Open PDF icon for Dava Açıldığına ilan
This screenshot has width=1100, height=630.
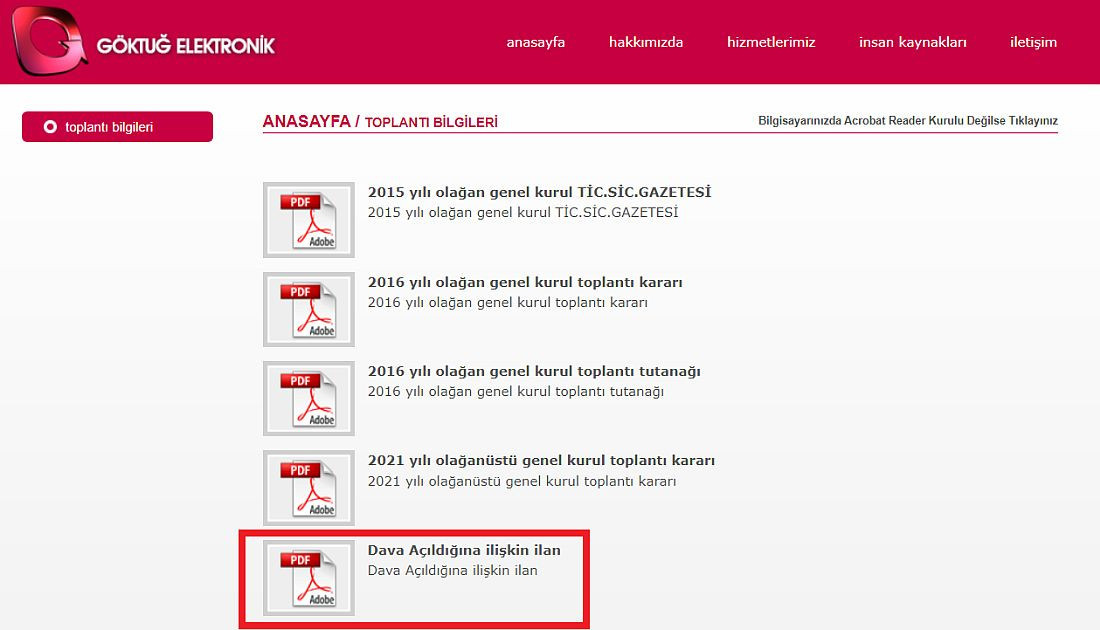(309, 578)
